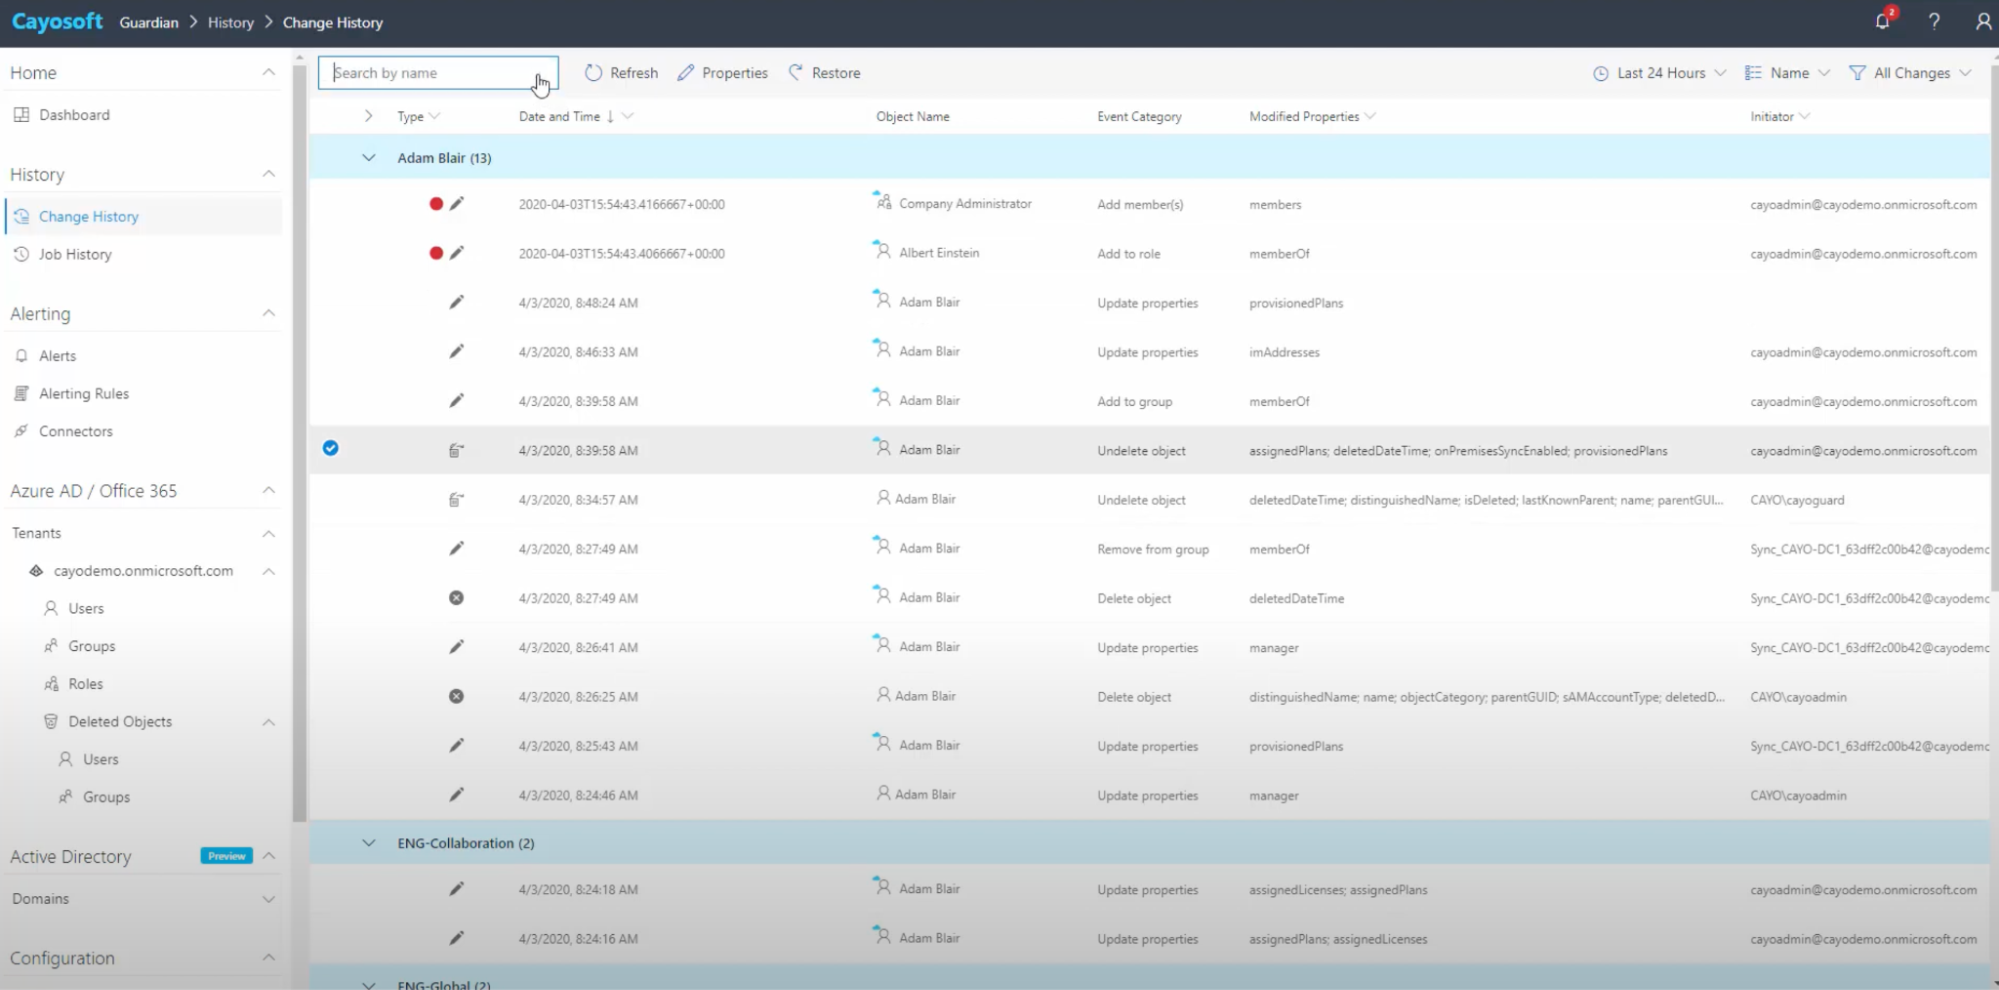Open the Last 24 Hours time filter
This screenshot has height=990, width=1999.
(x=1659, y=73)
